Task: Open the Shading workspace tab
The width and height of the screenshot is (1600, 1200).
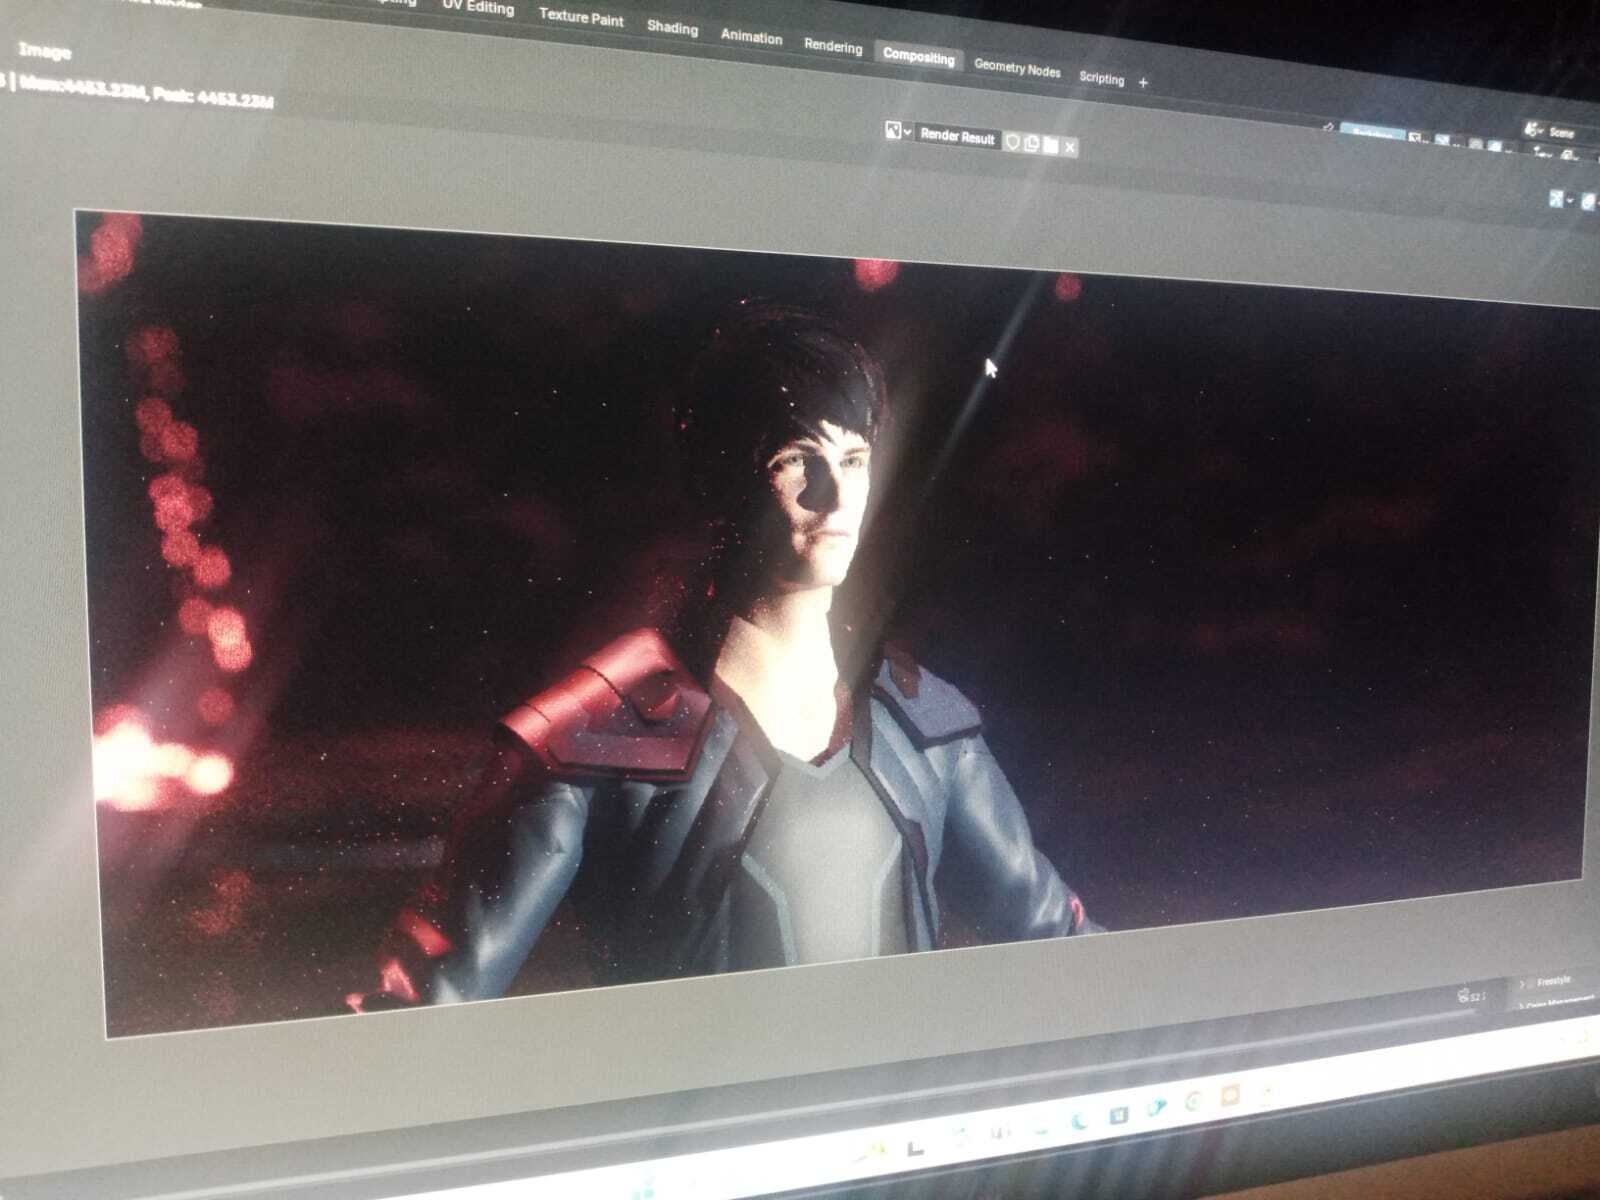Action: point(672,28)
